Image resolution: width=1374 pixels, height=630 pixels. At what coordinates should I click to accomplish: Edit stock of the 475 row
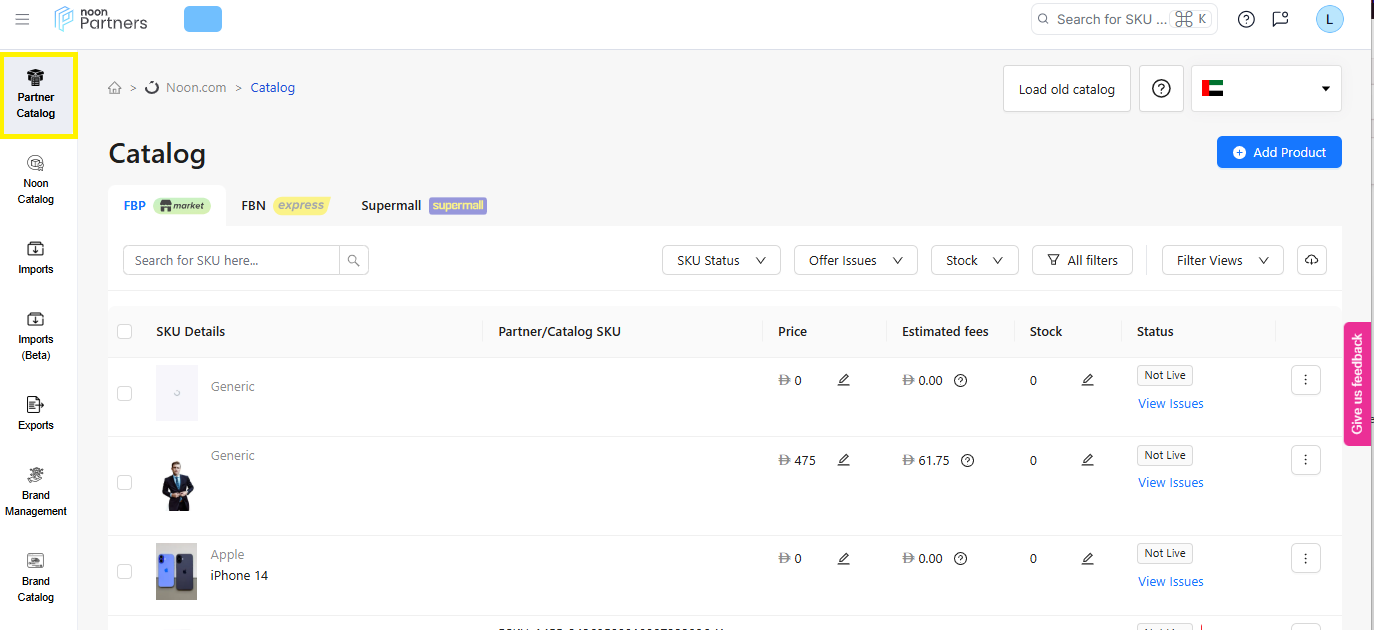tap(1087, 460)
